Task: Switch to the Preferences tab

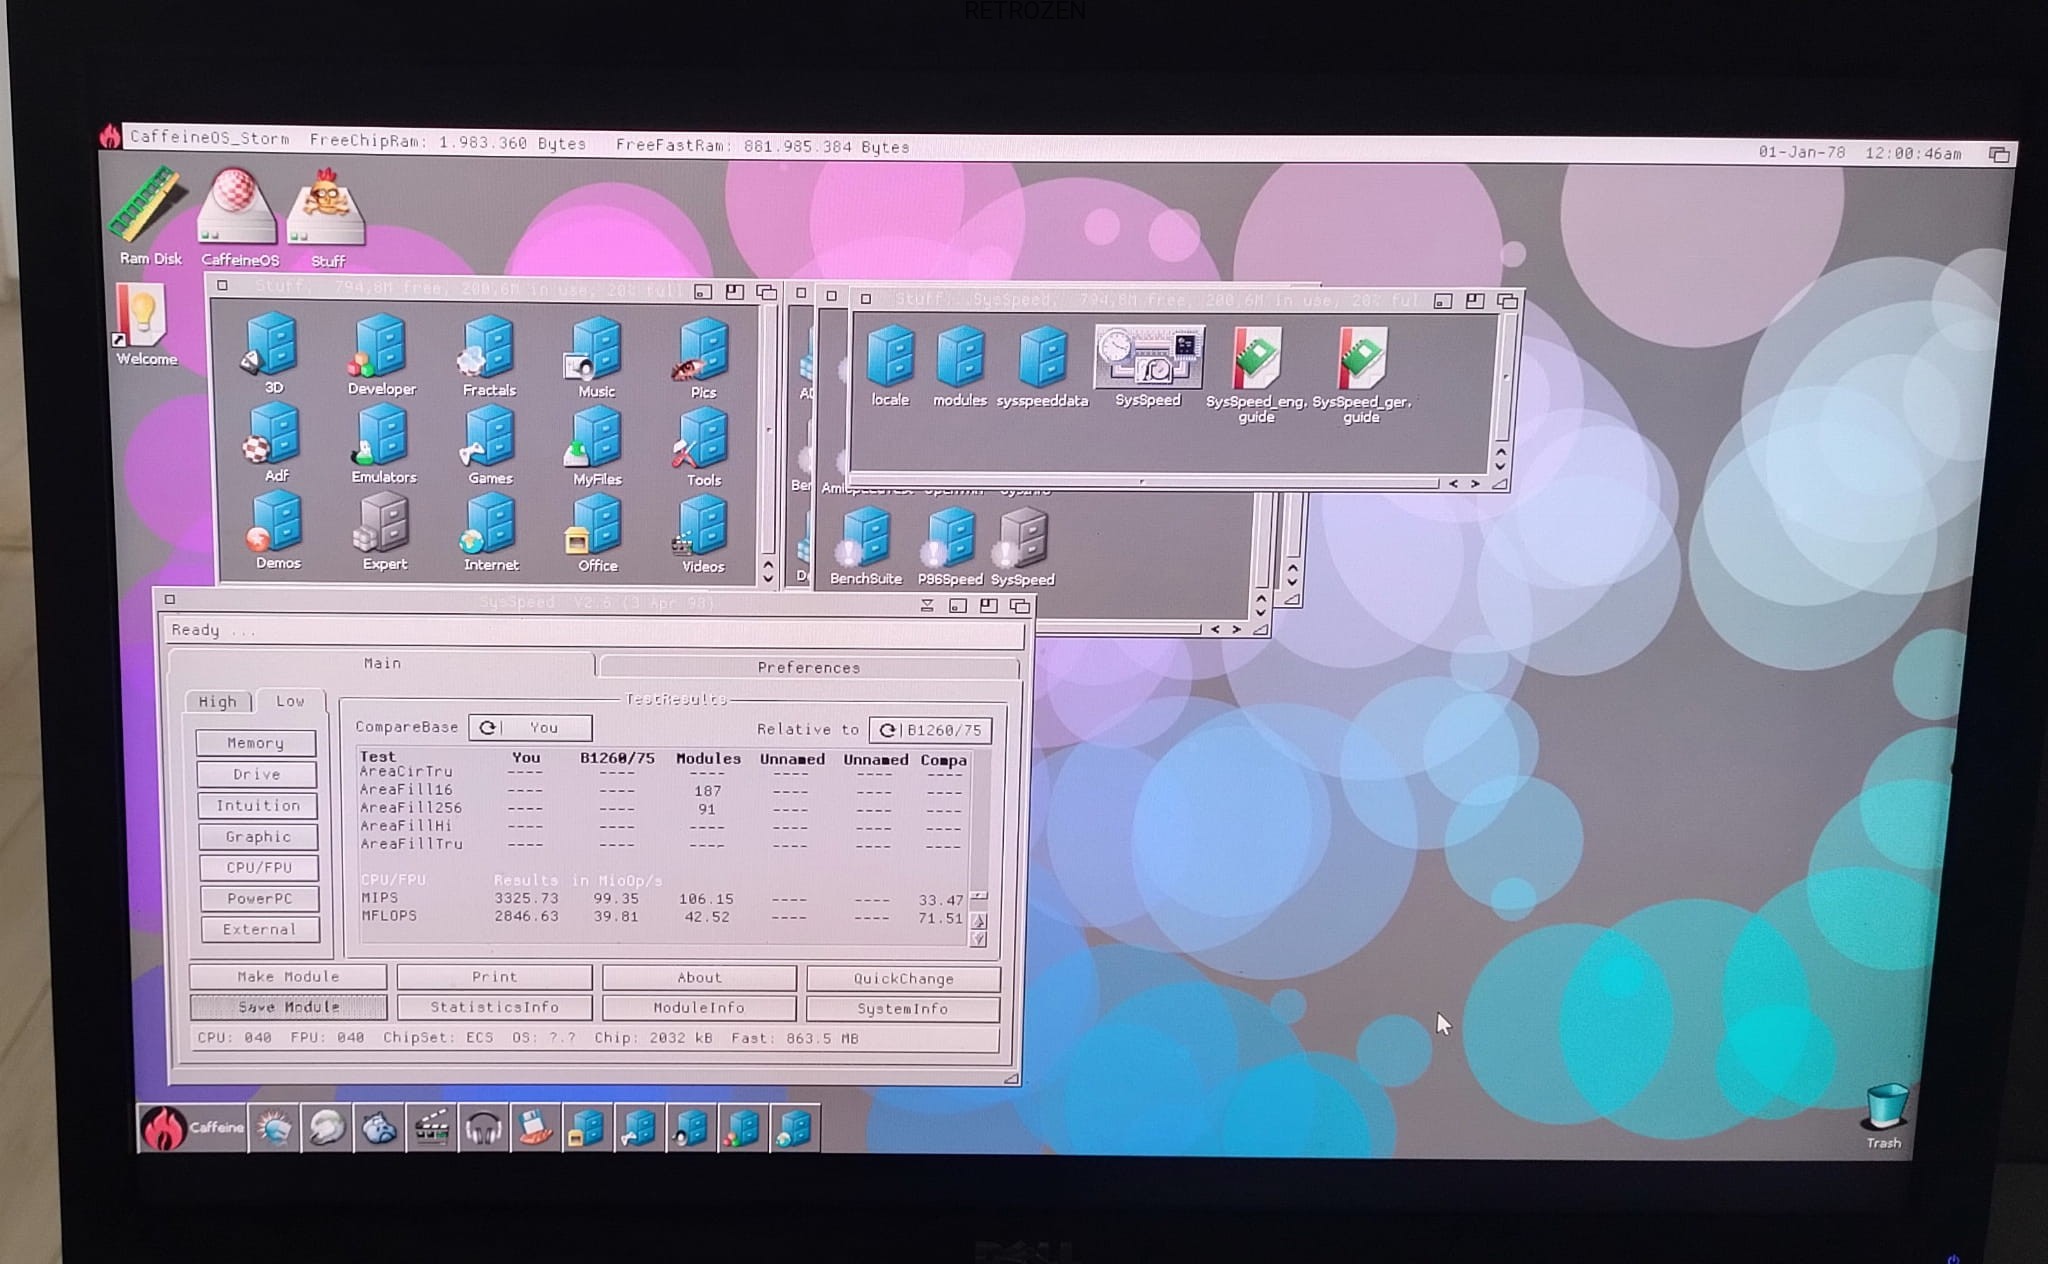Action: (808, 667)
